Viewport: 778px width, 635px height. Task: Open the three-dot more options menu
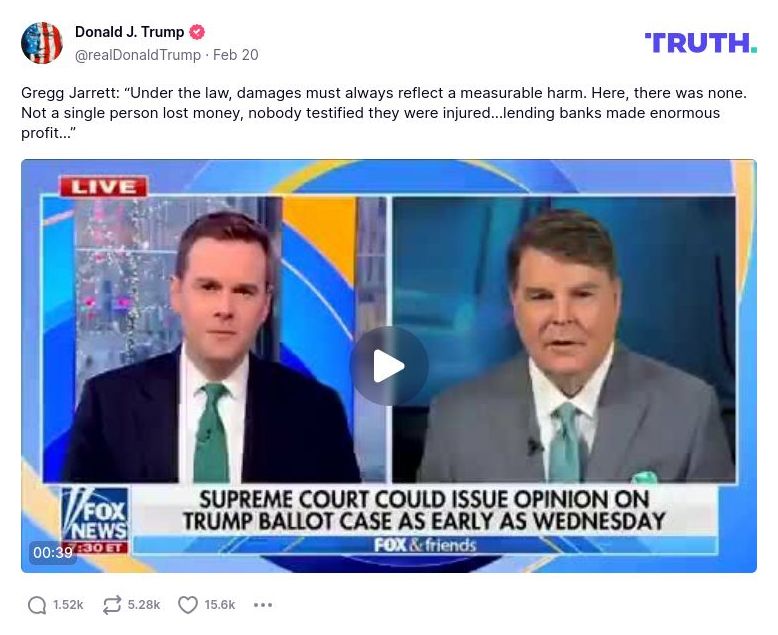tap(262, 605)
